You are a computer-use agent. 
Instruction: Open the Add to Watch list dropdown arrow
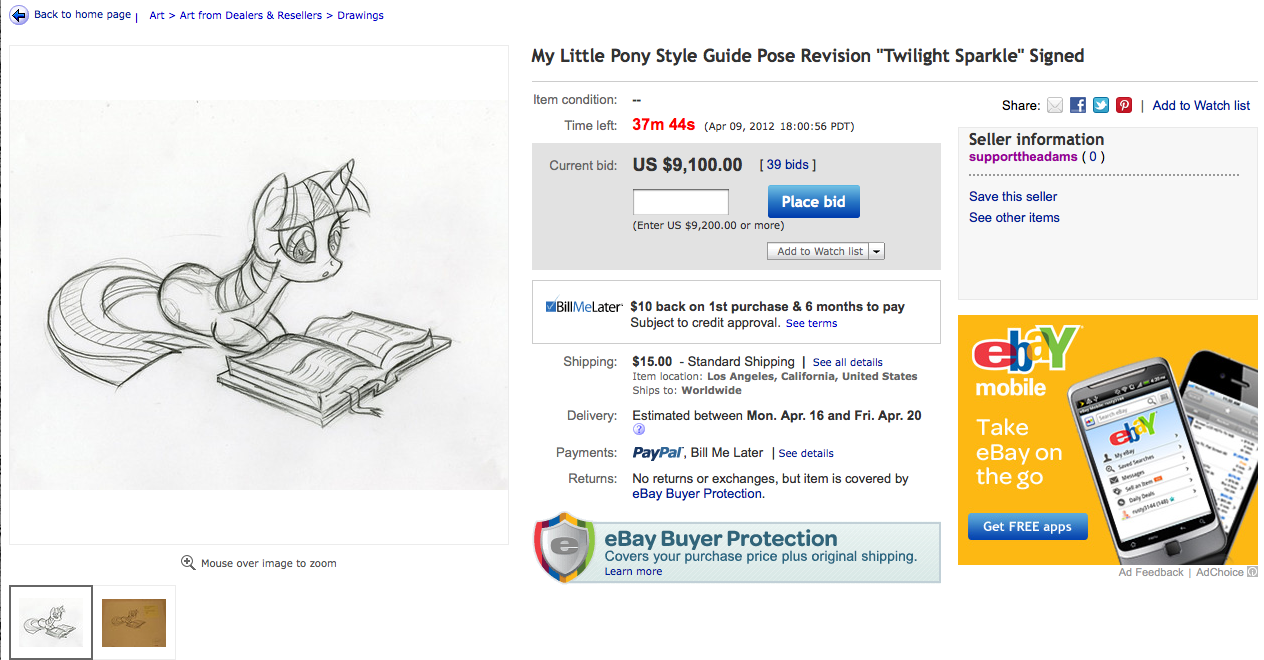pos(877,251)
